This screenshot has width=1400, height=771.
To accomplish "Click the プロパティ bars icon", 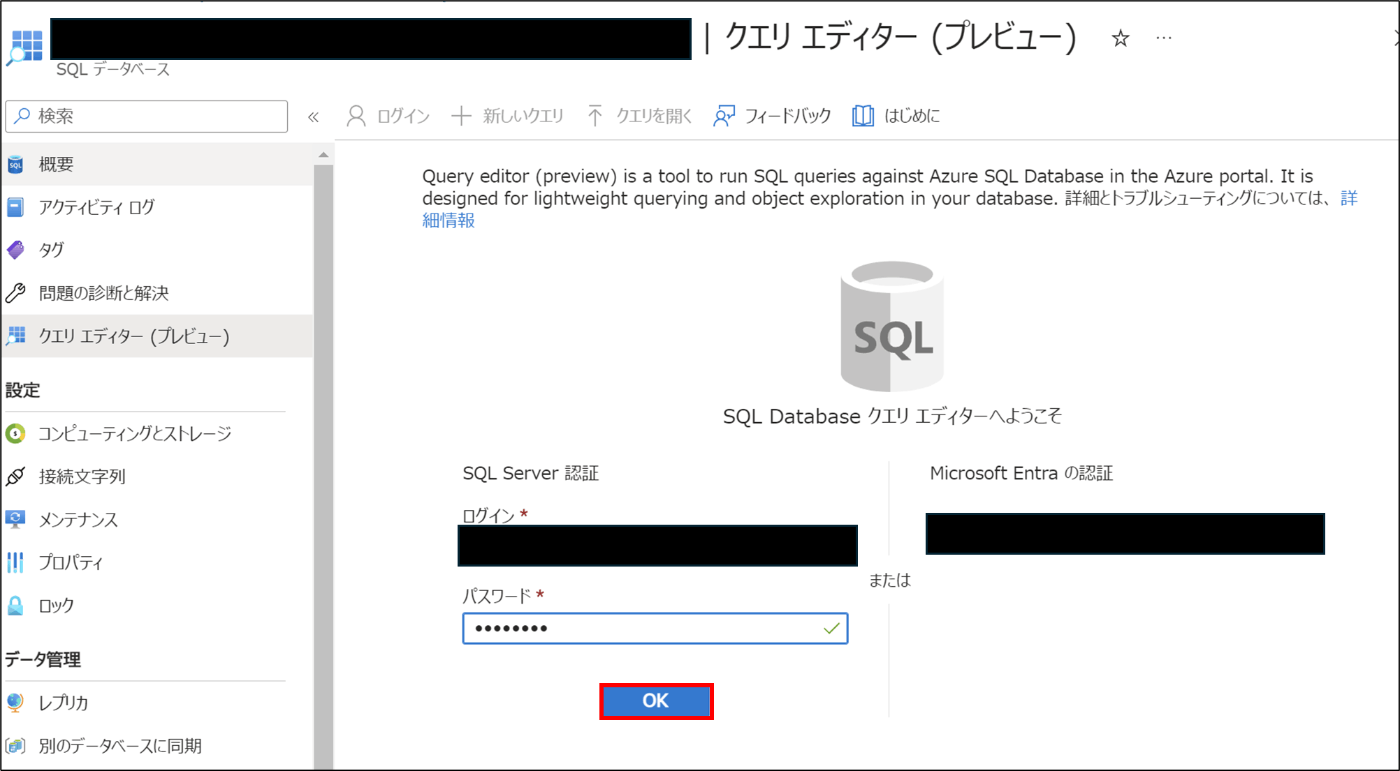I will (x=15, y=562).
